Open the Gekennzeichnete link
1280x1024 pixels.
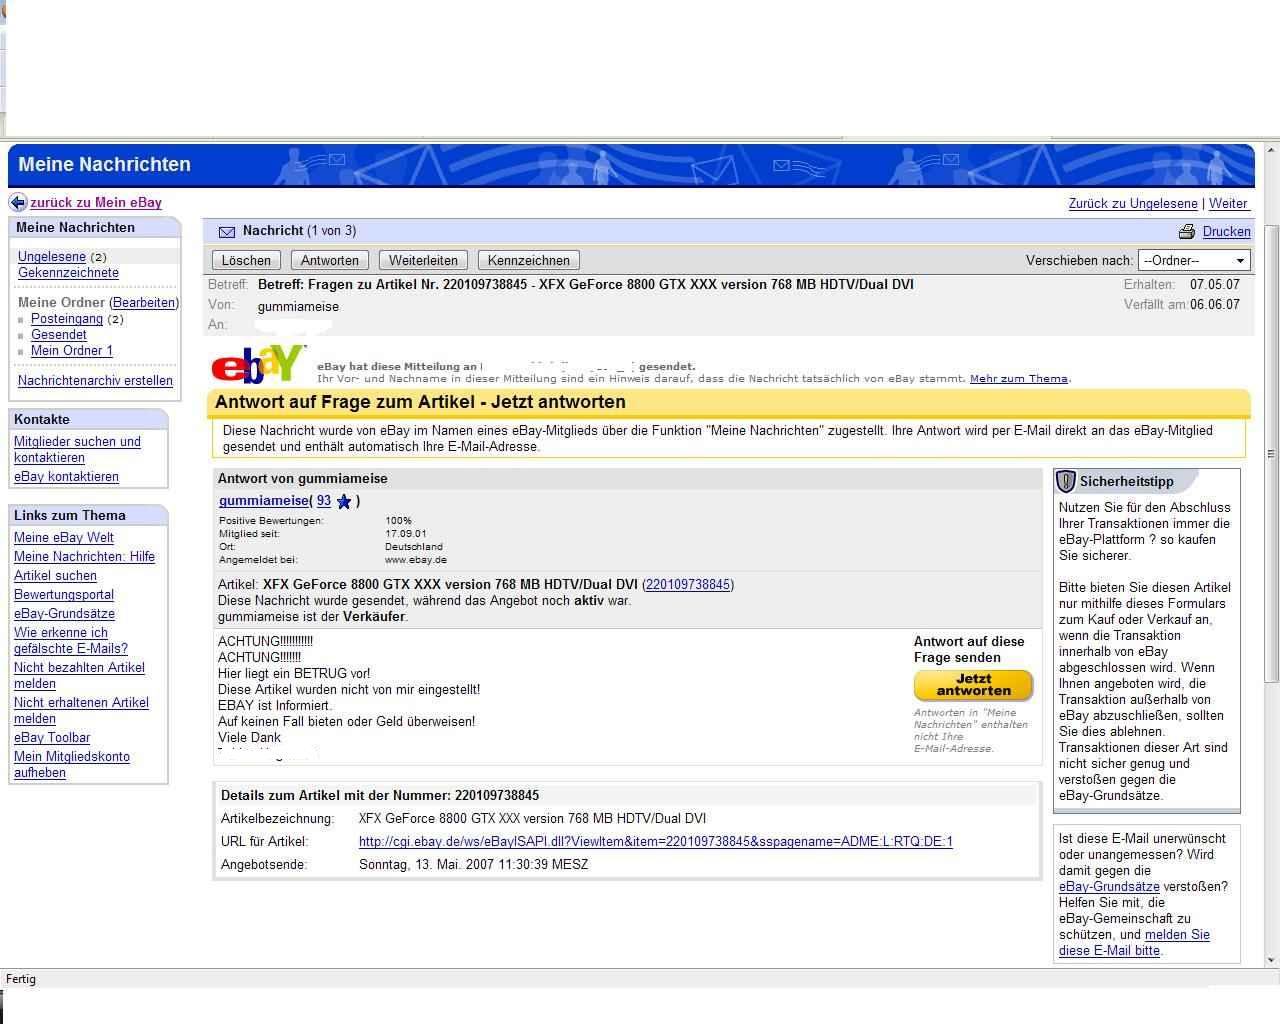pos(68,273)
